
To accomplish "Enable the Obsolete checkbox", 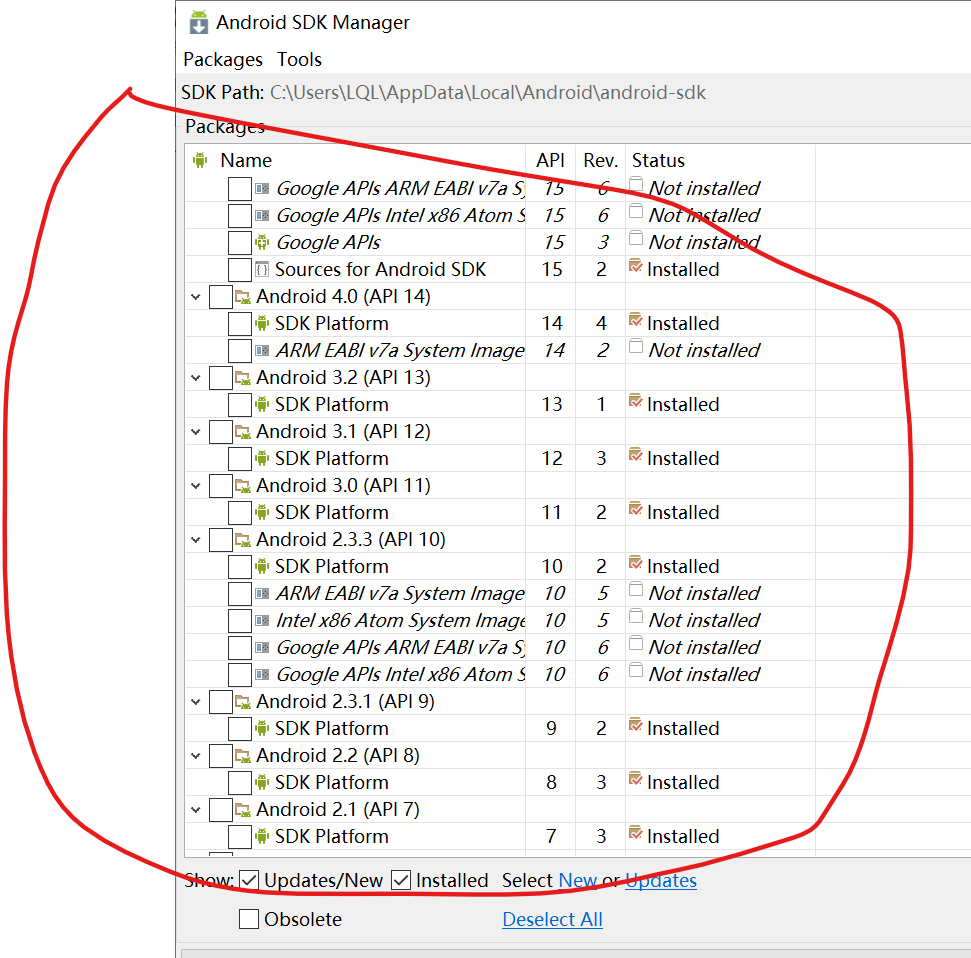I will tap(249, 919).
